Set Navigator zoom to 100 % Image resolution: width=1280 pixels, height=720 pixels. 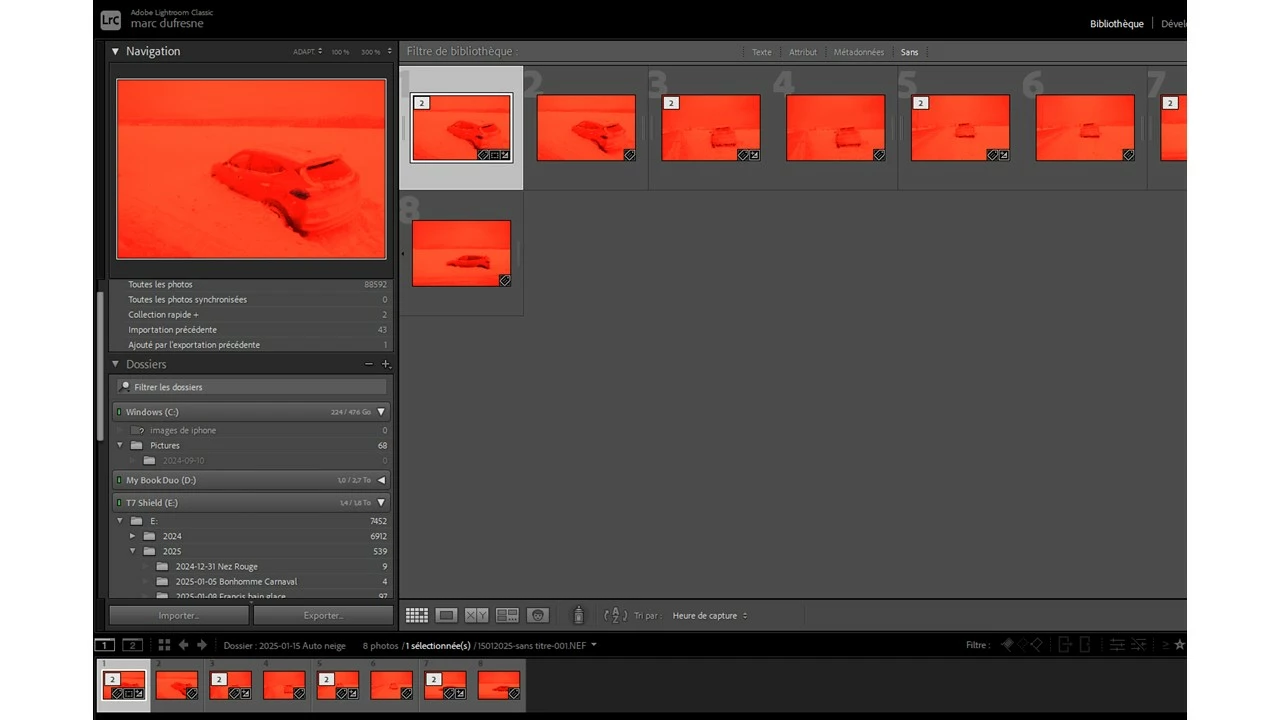(341, 51)
